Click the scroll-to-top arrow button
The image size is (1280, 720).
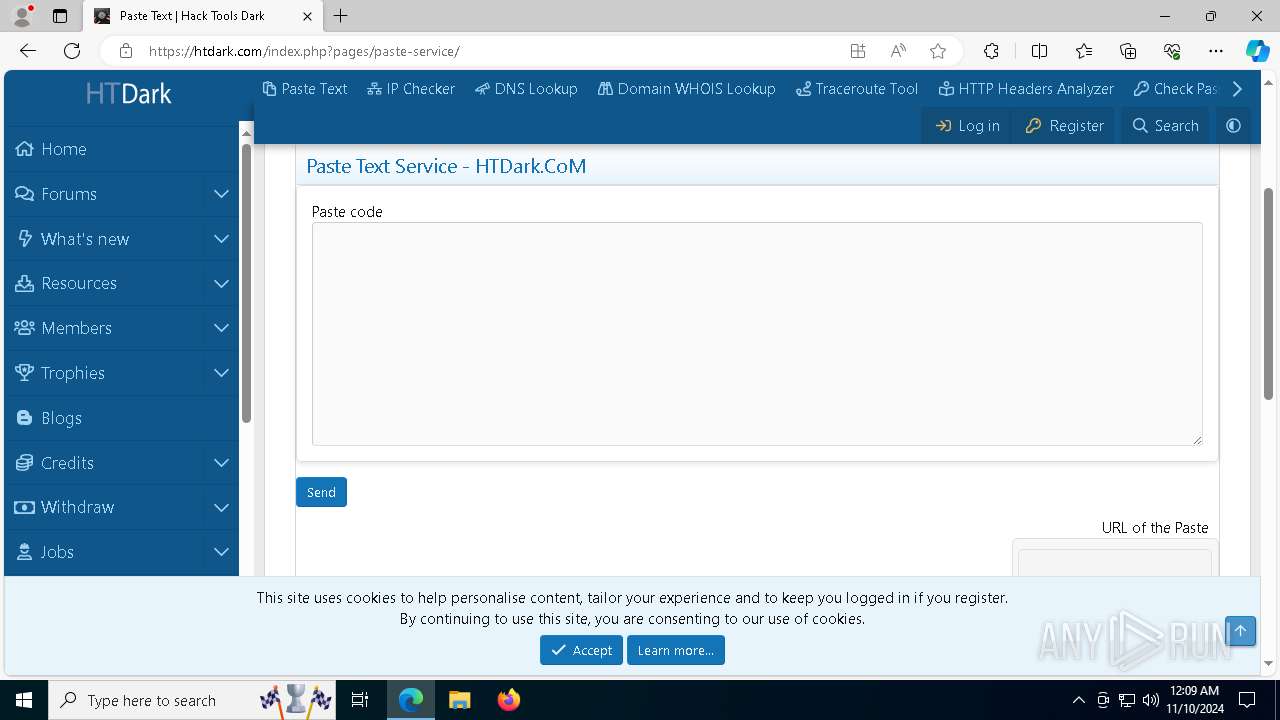pyautogui.click(x=1240, y=630)
